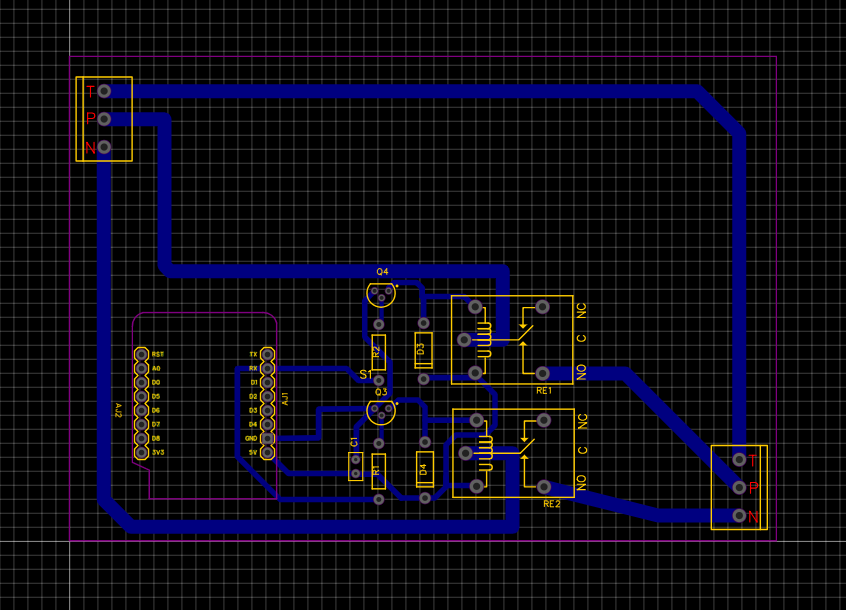Select the wide track running along the board bottom
The image size is (846, 610).
click(x=324, y=527)
